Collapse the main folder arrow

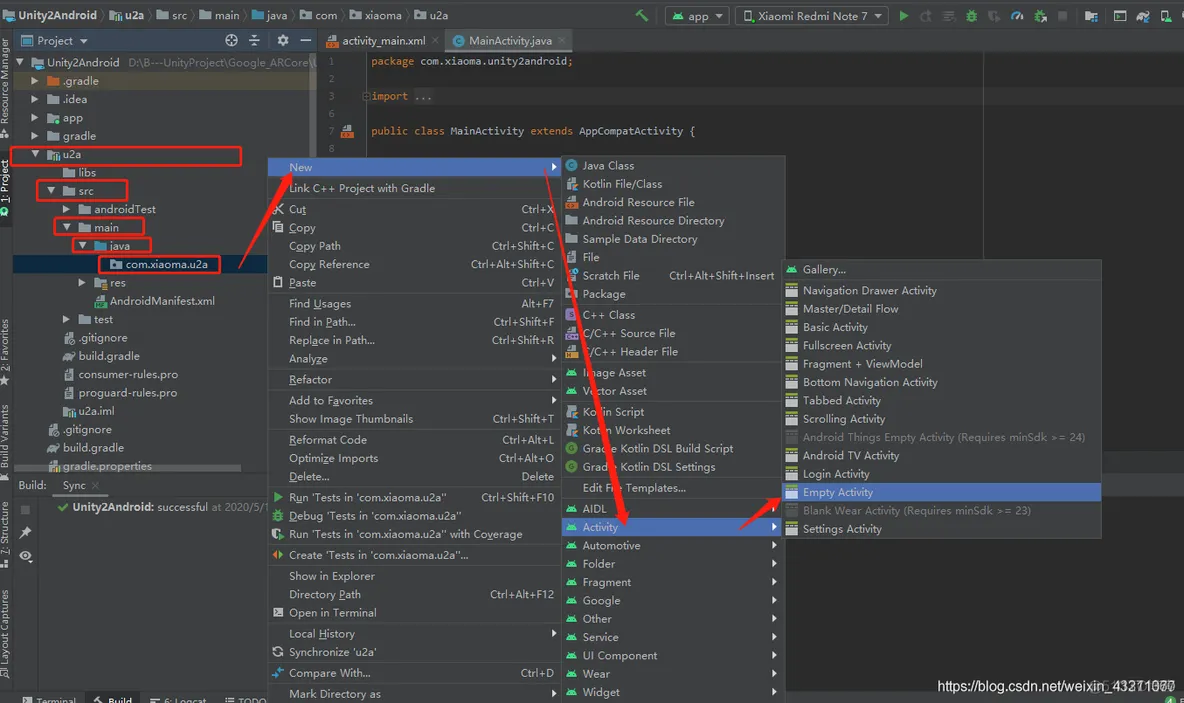click(66, 227)
